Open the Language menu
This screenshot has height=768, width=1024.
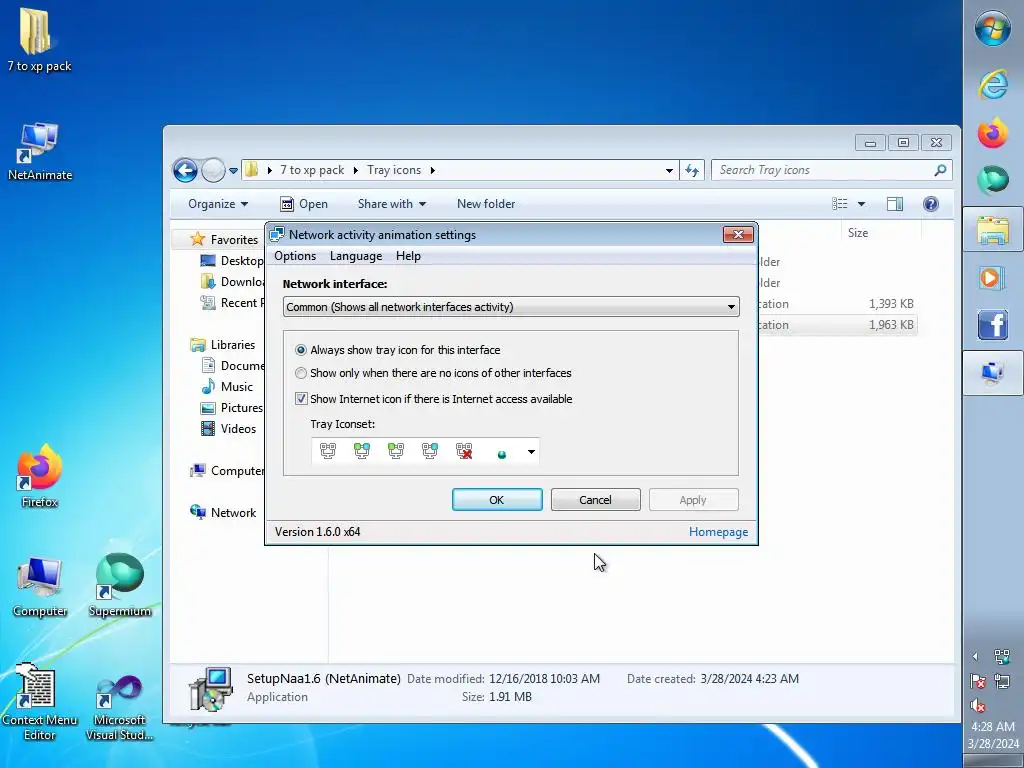click(x=356, y=256)
